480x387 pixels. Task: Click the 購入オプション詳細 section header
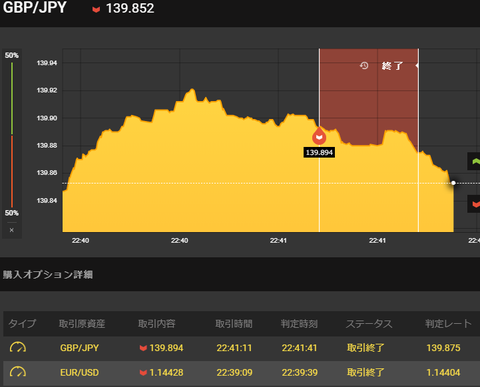48,275
